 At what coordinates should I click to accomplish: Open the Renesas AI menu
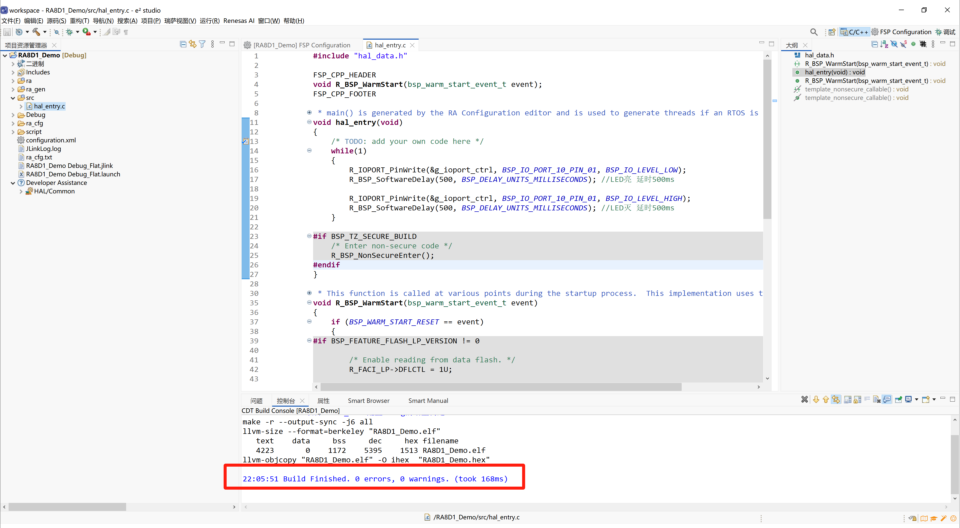pyautogui.click(x=239, y=21)
